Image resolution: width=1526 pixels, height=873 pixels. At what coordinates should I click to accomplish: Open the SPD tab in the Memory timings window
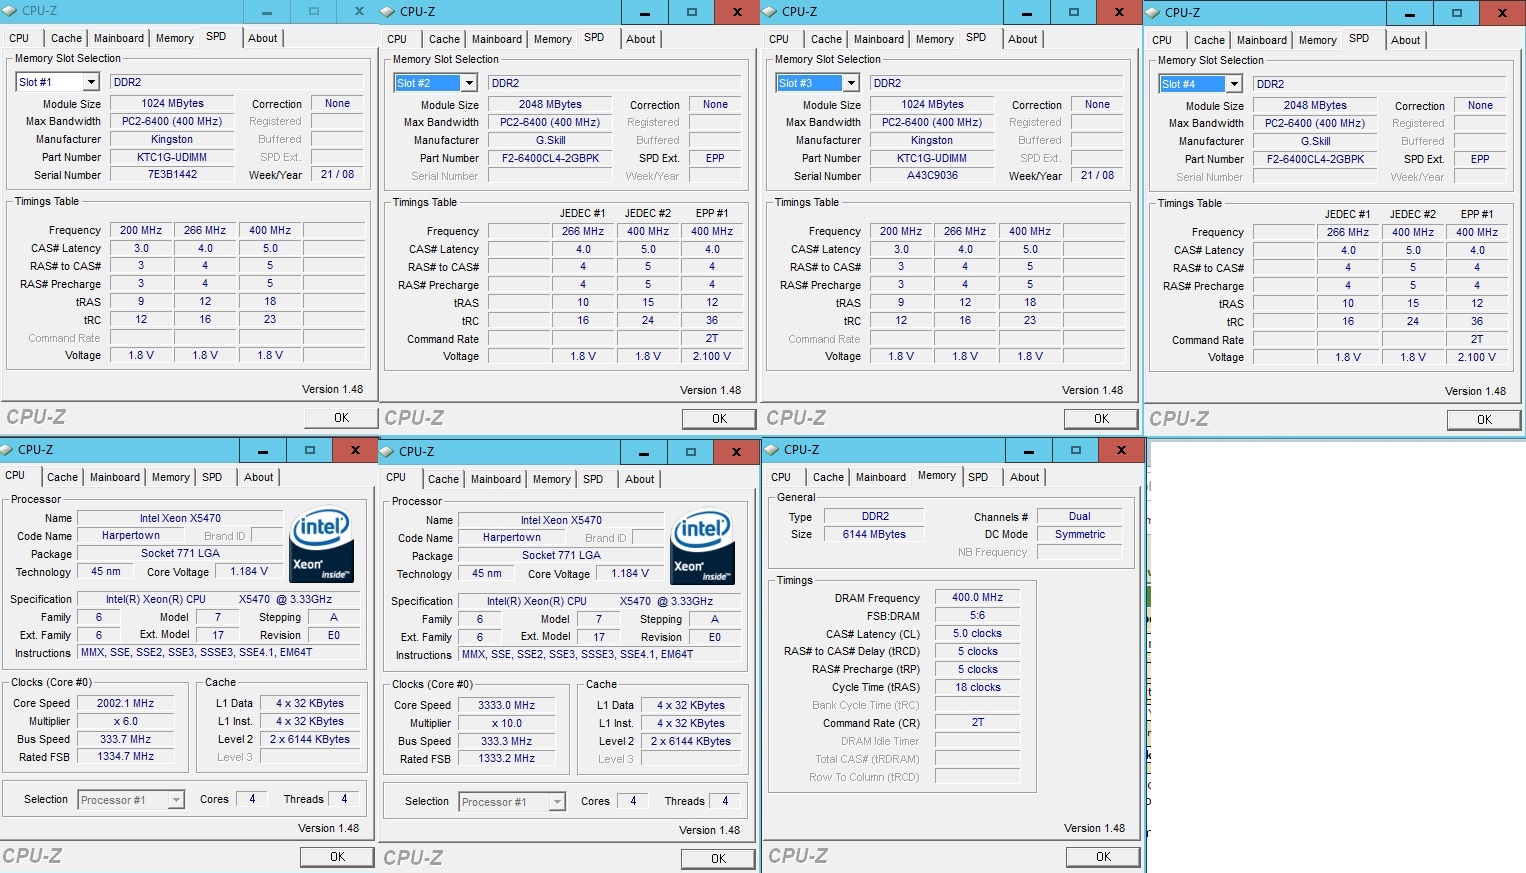coord(978,477)
